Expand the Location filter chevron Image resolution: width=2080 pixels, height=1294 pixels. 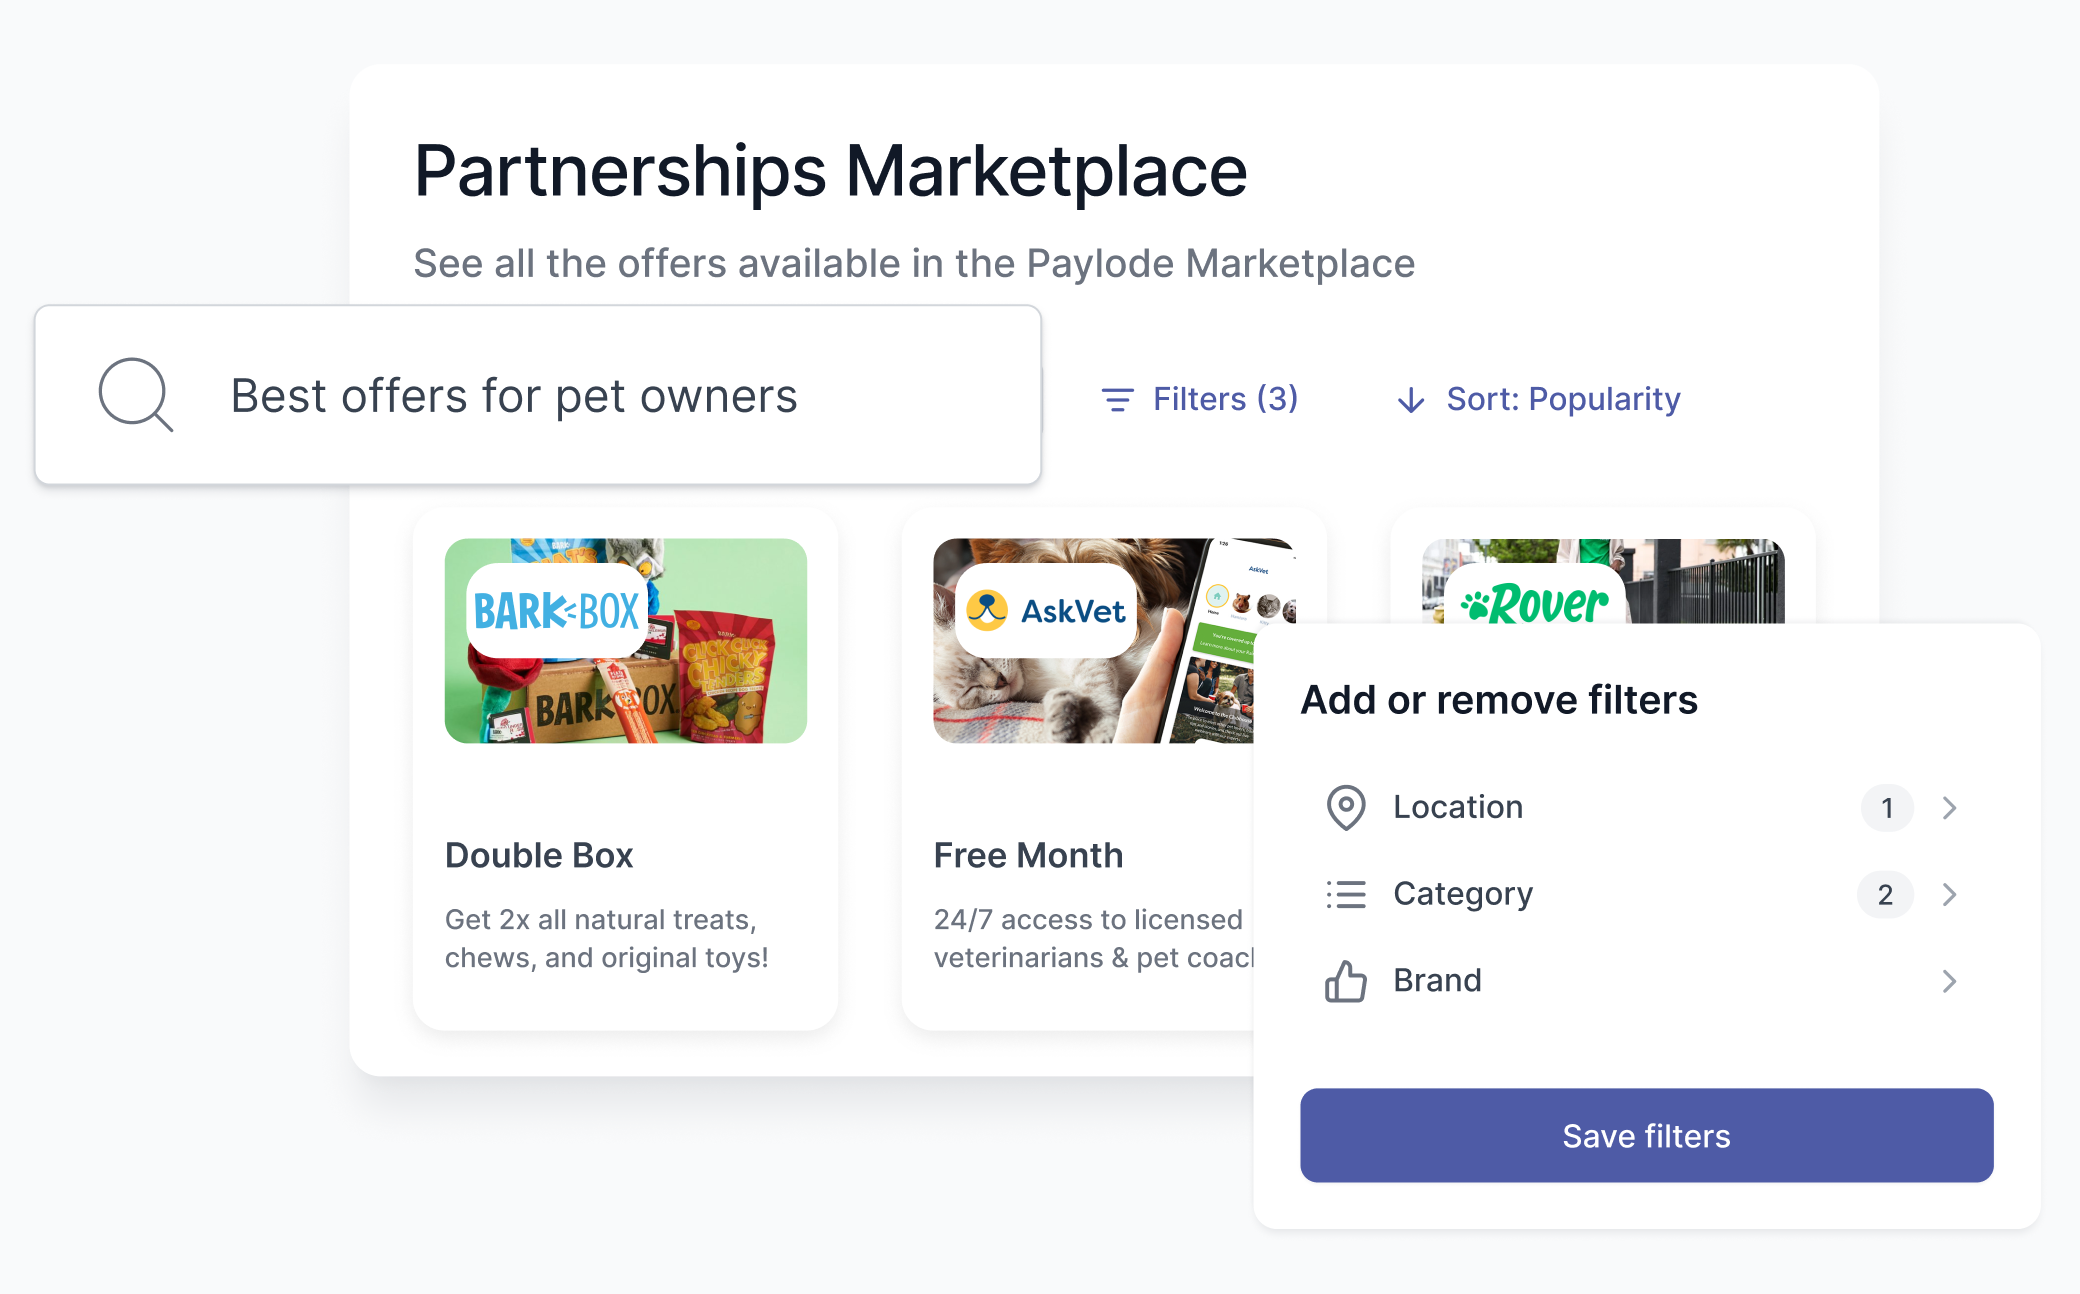(x=1948, y=808)
